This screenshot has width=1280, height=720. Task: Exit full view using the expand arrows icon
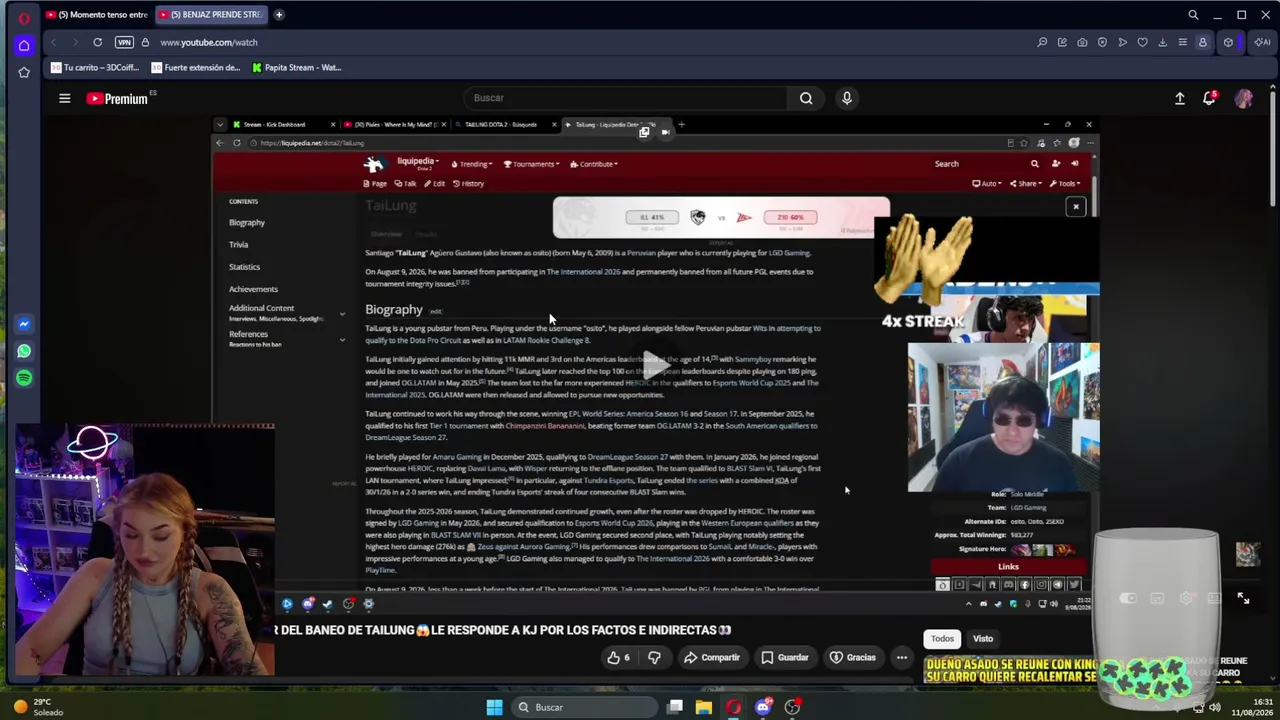click(x=1243, y=598)
